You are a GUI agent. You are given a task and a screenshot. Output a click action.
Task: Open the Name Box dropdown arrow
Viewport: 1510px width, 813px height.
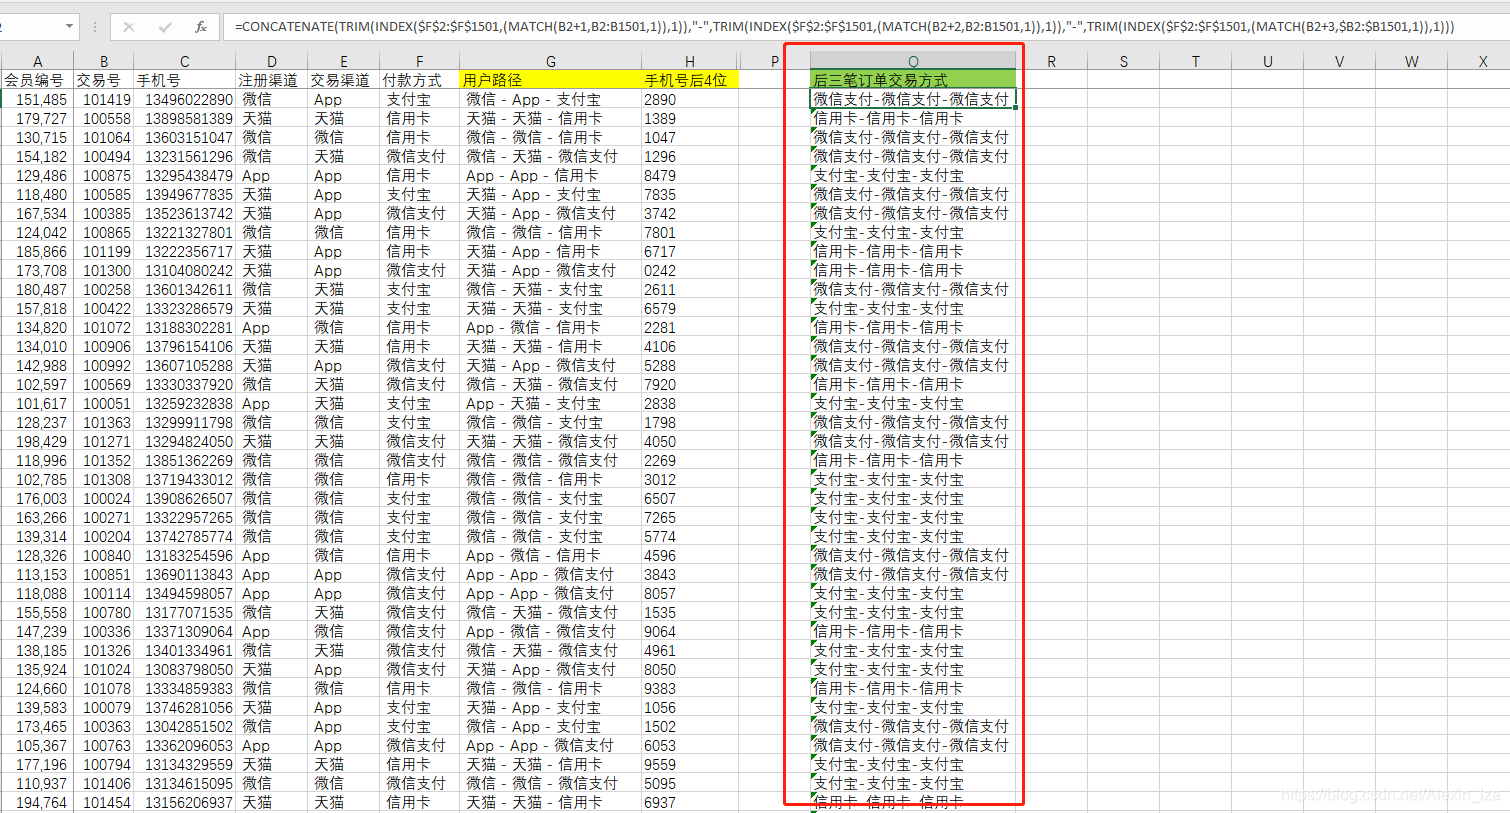point(69,27)
